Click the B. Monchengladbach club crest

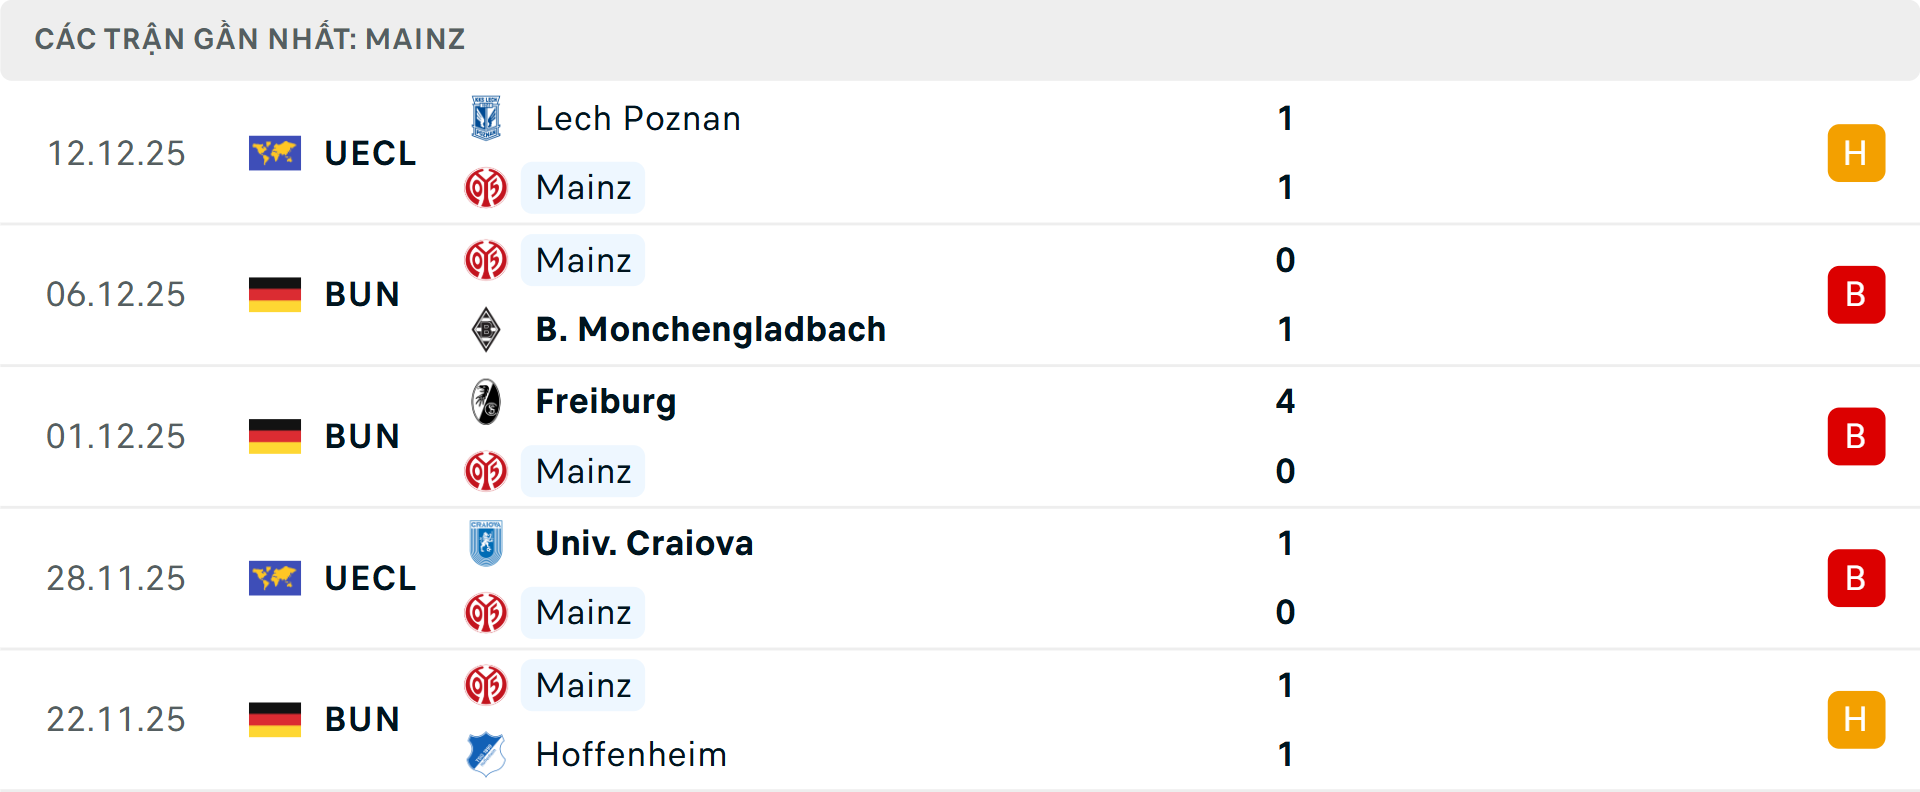tap(486, 329)
